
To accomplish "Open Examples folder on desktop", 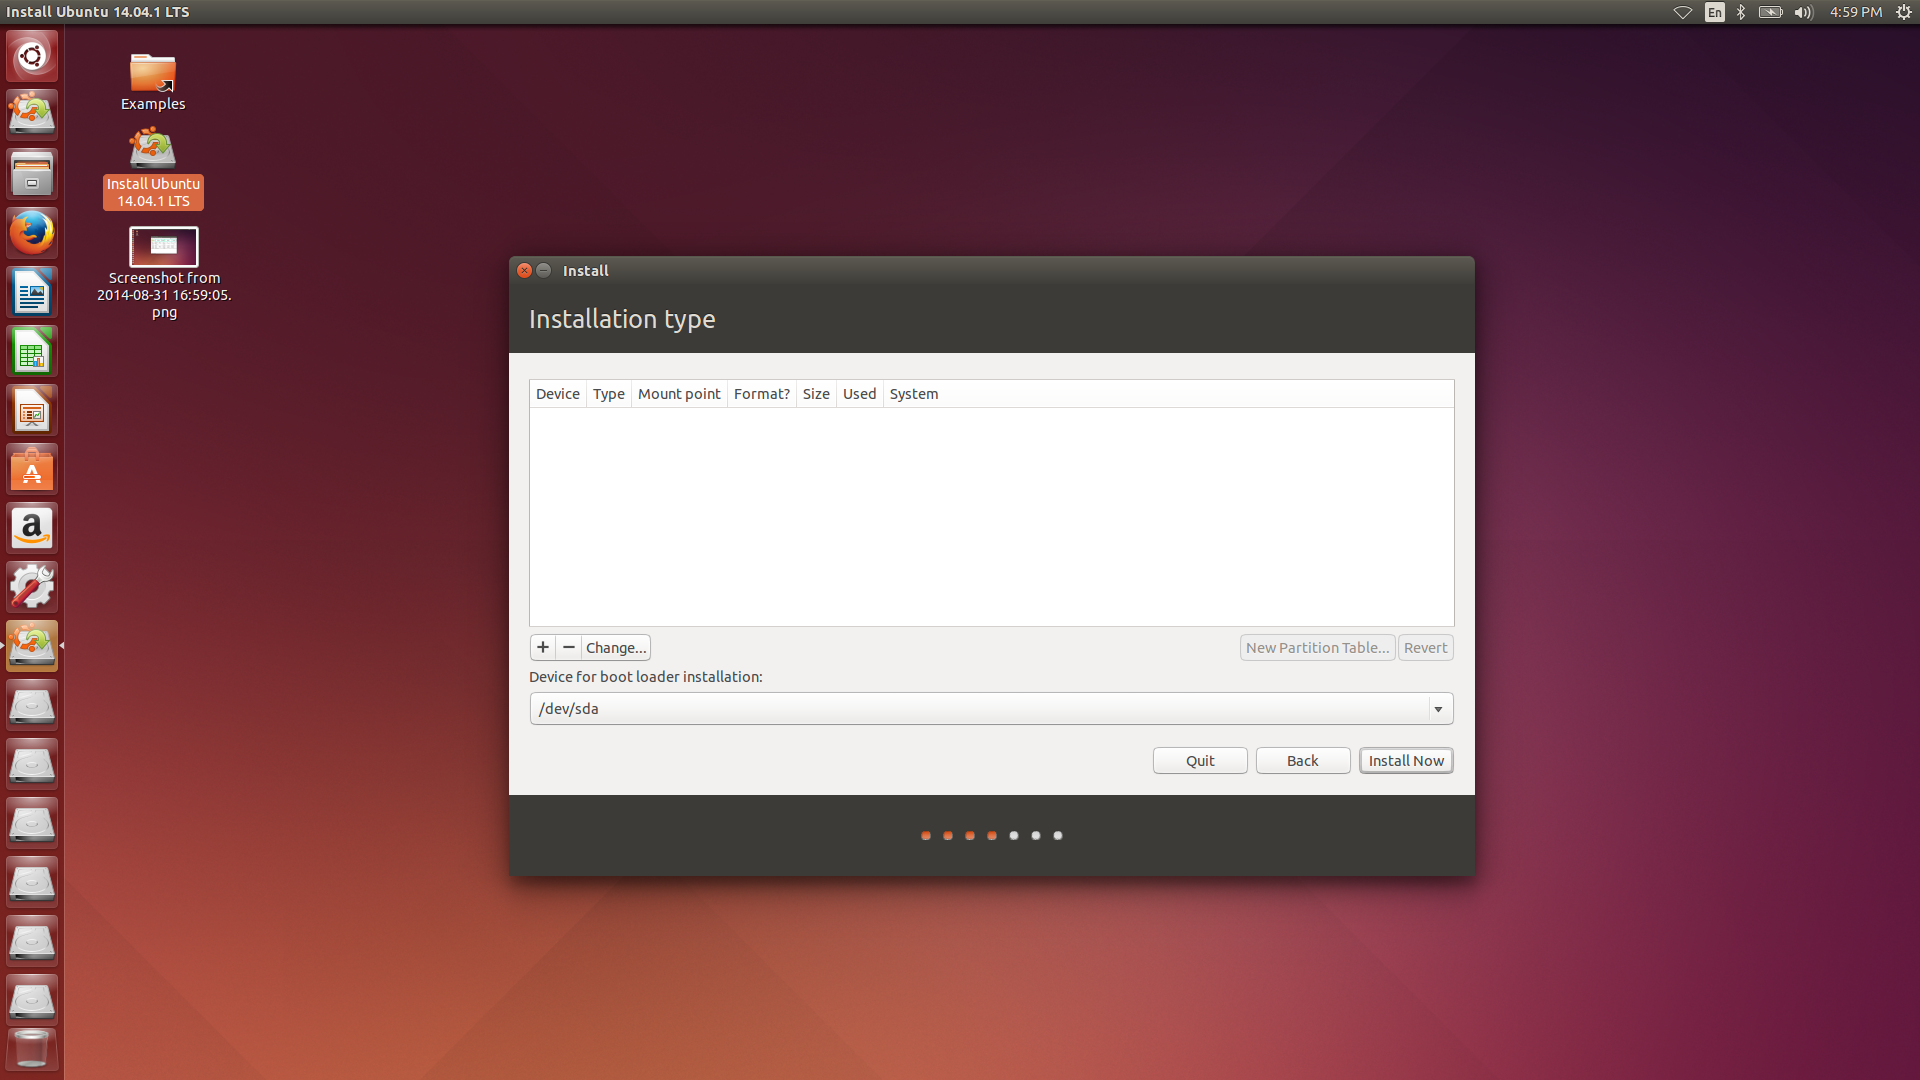I will click(x=153, y=81).
